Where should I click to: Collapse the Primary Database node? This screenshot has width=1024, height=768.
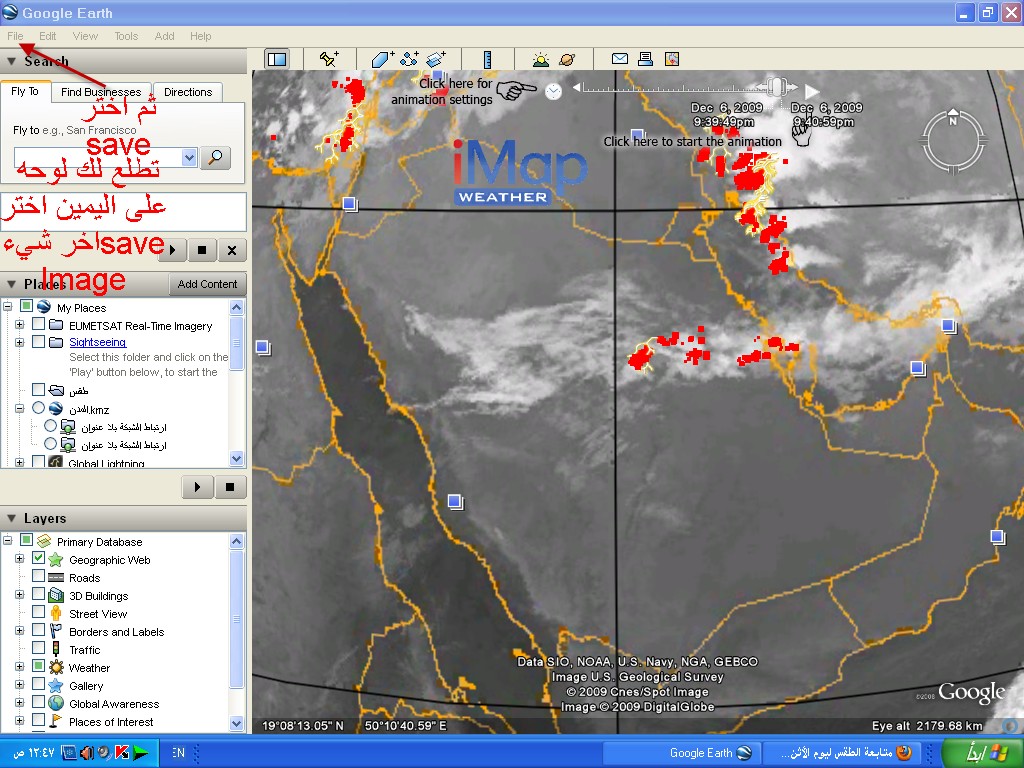[x=8, y=540]
